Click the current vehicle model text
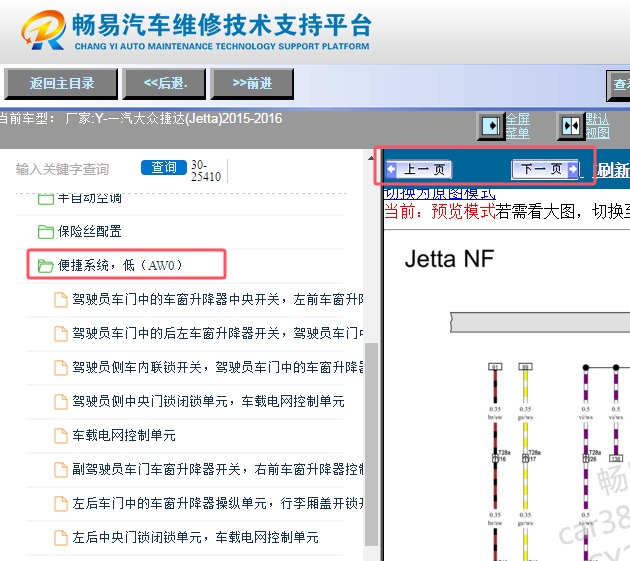 [x=141, y=119]
